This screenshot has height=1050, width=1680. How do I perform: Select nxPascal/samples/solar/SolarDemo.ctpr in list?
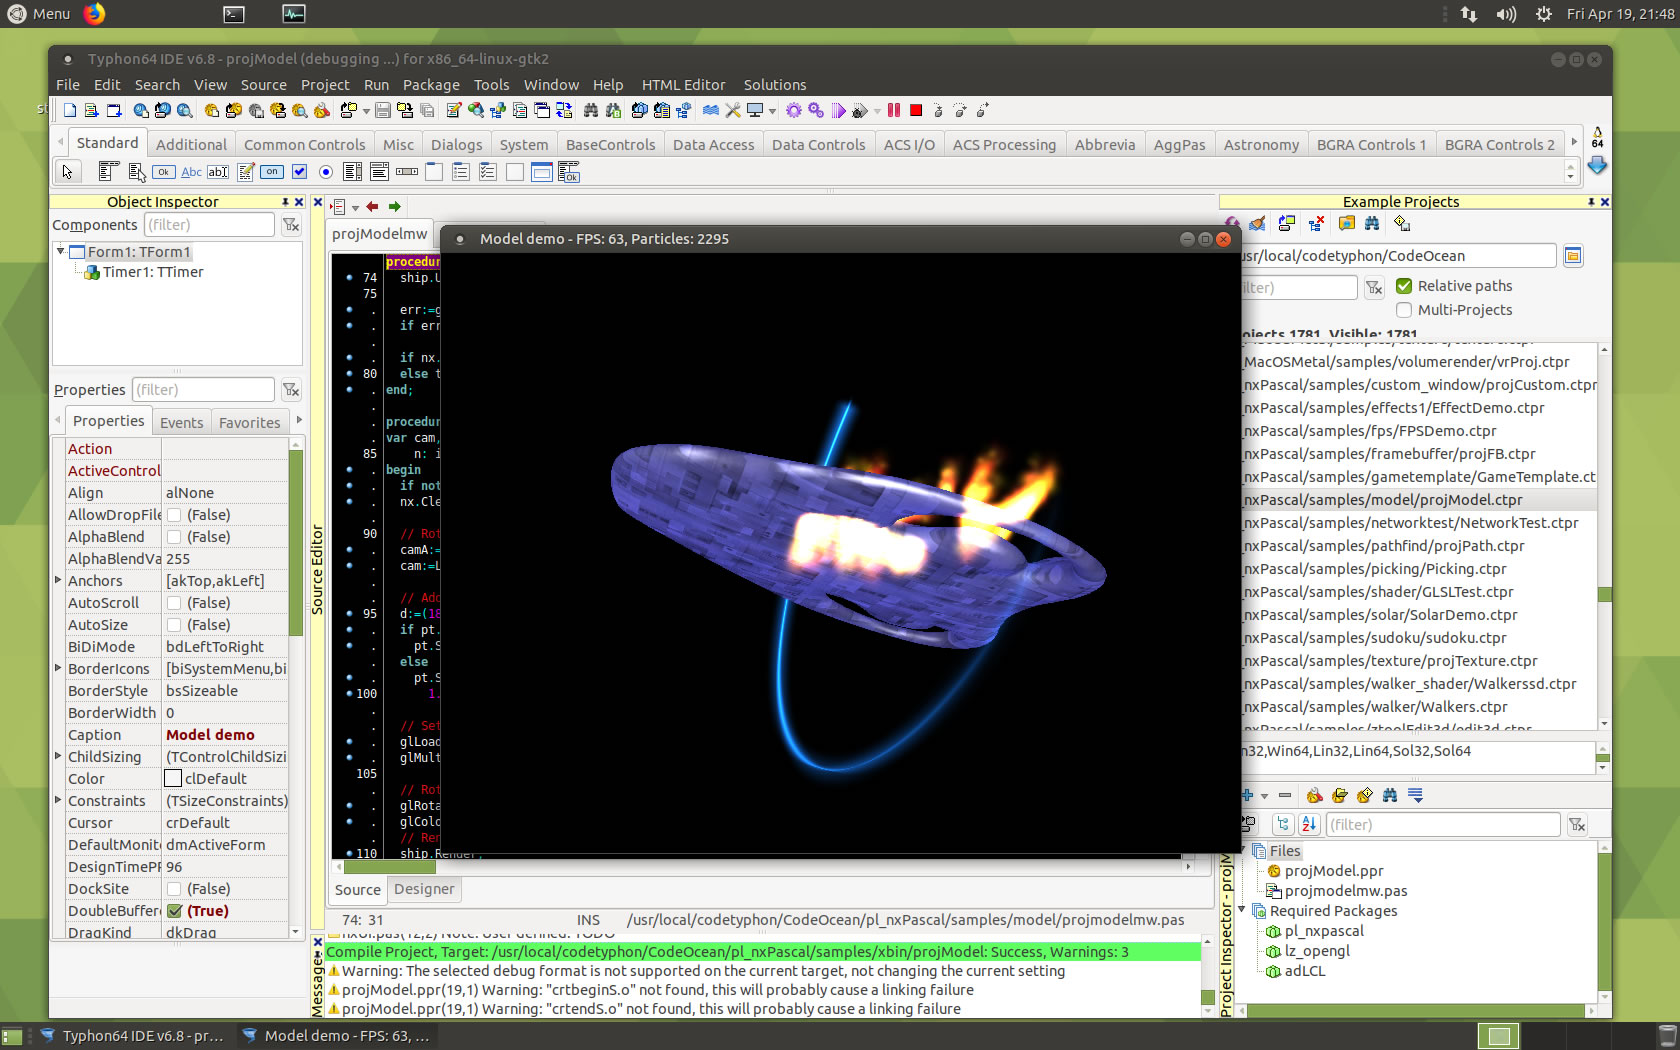1380,615
